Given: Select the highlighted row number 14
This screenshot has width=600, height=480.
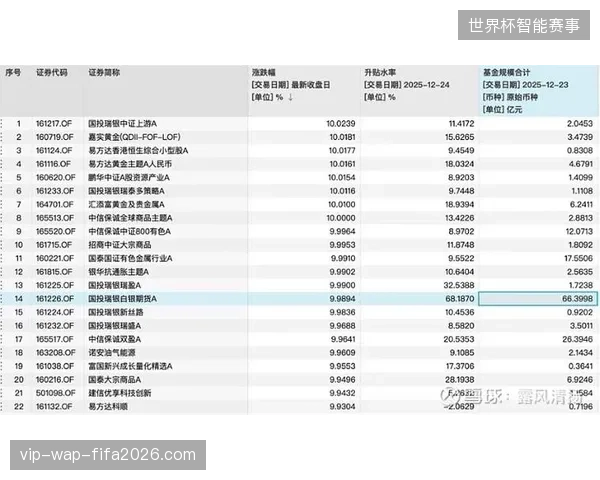Looking at the screenshot, I should pos(18,299).
